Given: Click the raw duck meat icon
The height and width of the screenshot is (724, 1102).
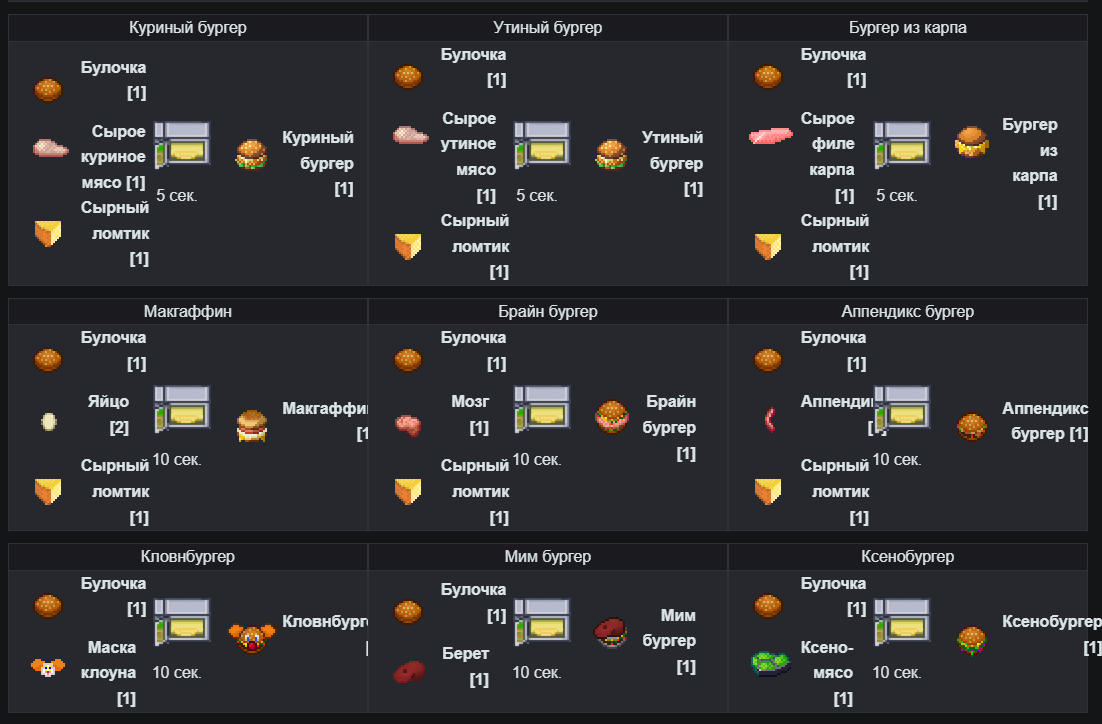Looking at the screenshot, I should tap(410, 135).
